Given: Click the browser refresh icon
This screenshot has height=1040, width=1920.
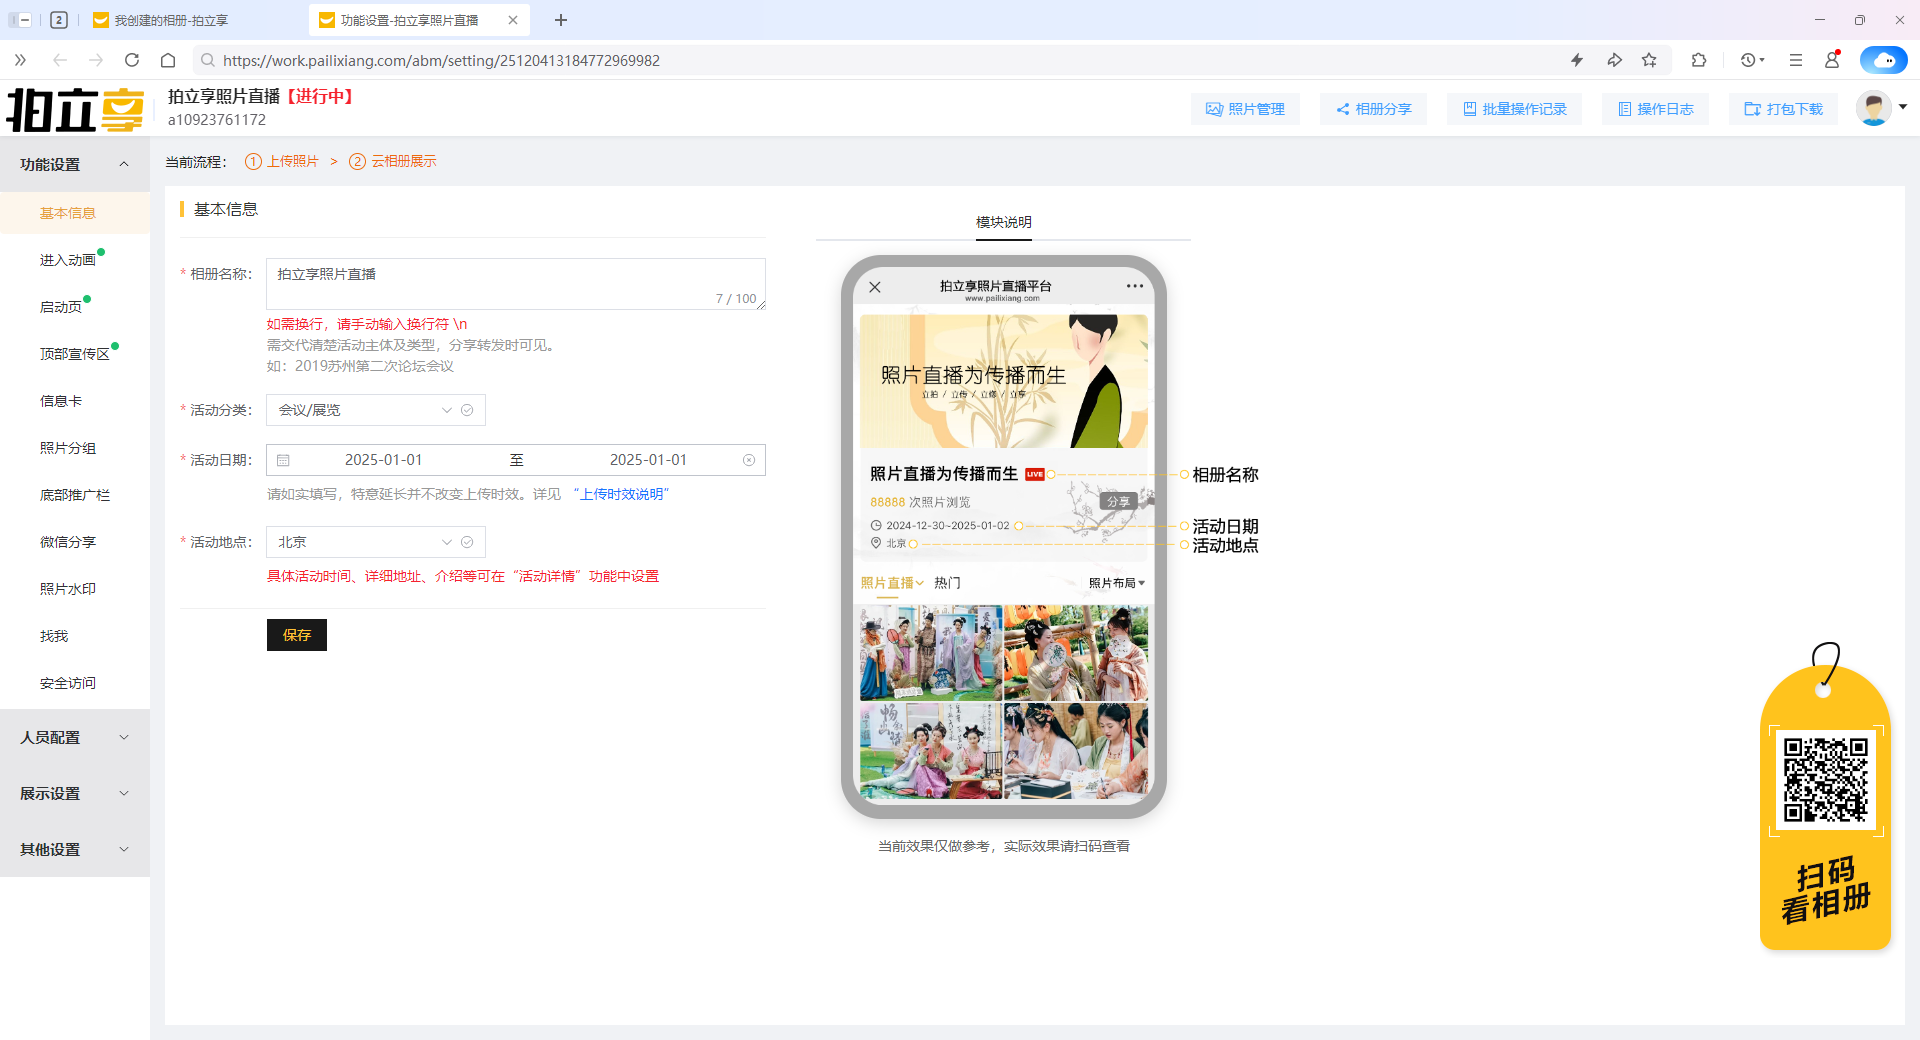Looking at the screenshot, I should click(x=132, y=60).
